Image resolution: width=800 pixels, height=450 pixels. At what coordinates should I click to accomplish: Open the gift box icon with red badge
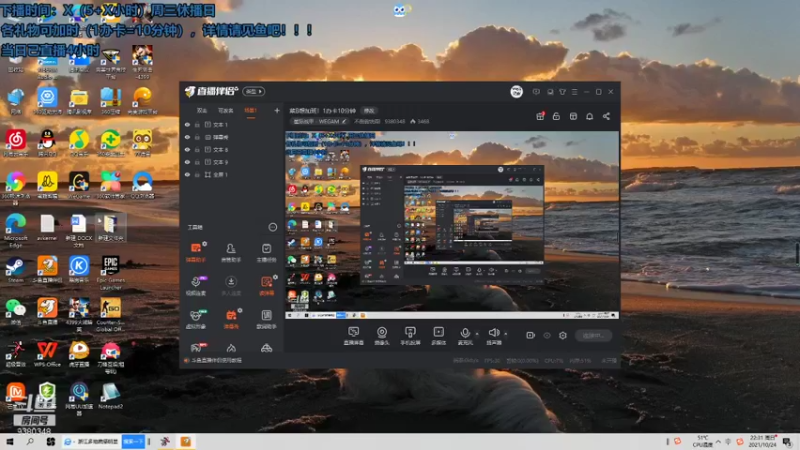540,116
